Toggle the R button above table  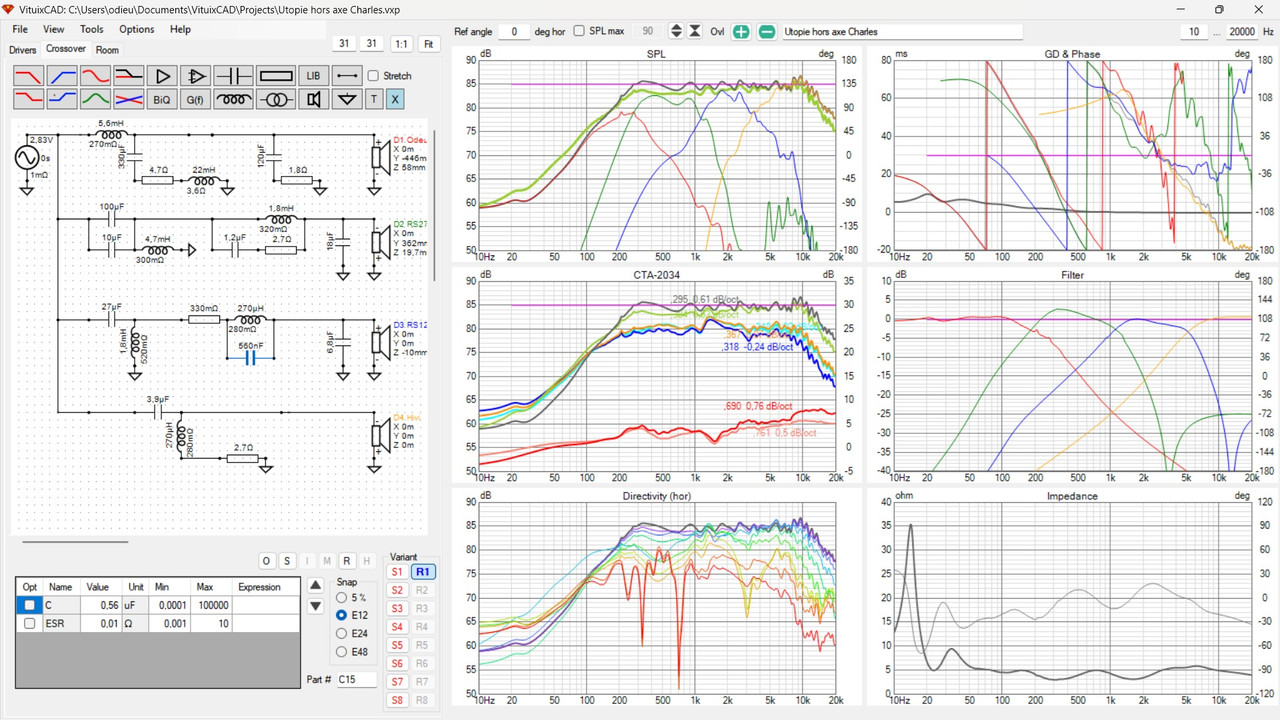pyautogui.click(x=346, y=561)
